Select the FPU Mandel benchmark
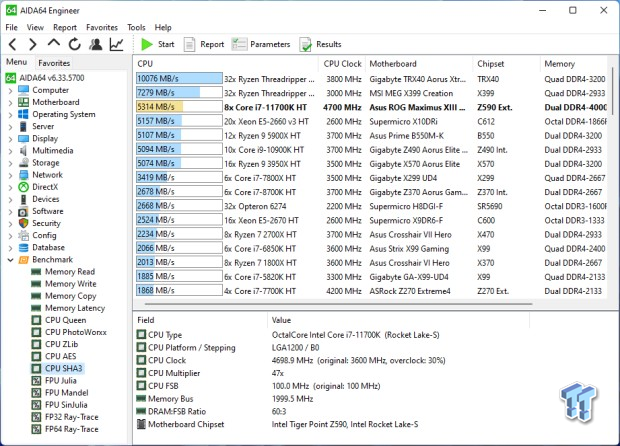The image size is (620, 446). pyautogui.click(x=66, y=393)
